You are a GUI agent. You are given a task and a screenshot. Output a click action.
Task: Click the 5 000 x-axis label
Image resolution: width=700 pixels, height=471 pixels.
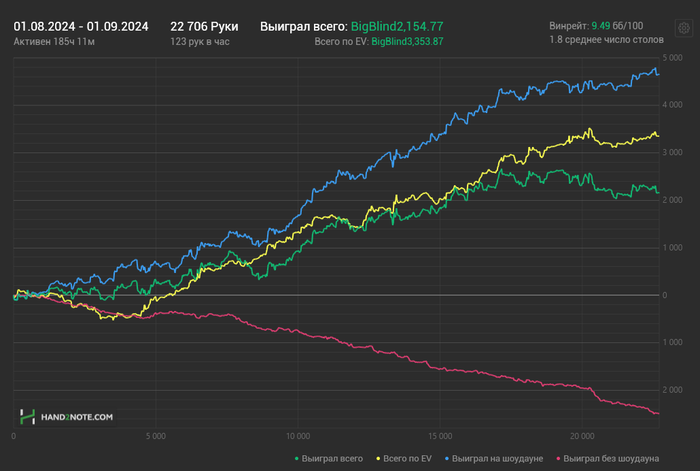[156, 436]
